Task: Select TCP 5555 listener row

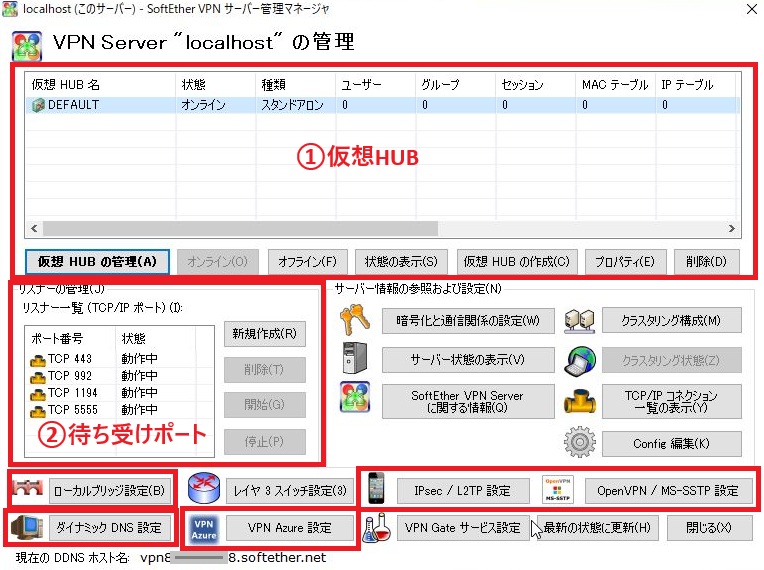Action: (x=119, y=411)
